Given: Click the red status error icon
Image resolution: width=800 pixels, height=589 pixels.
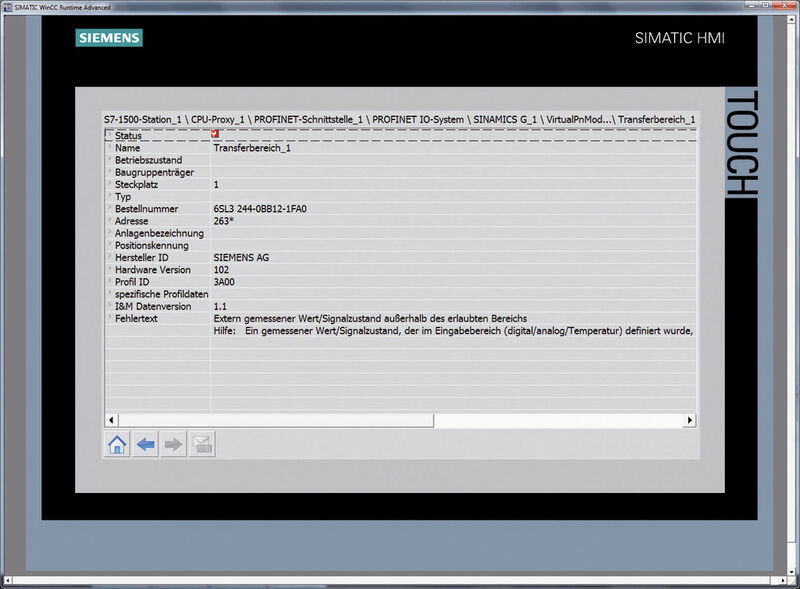Looking at the screenshot, I should (215, 134).
